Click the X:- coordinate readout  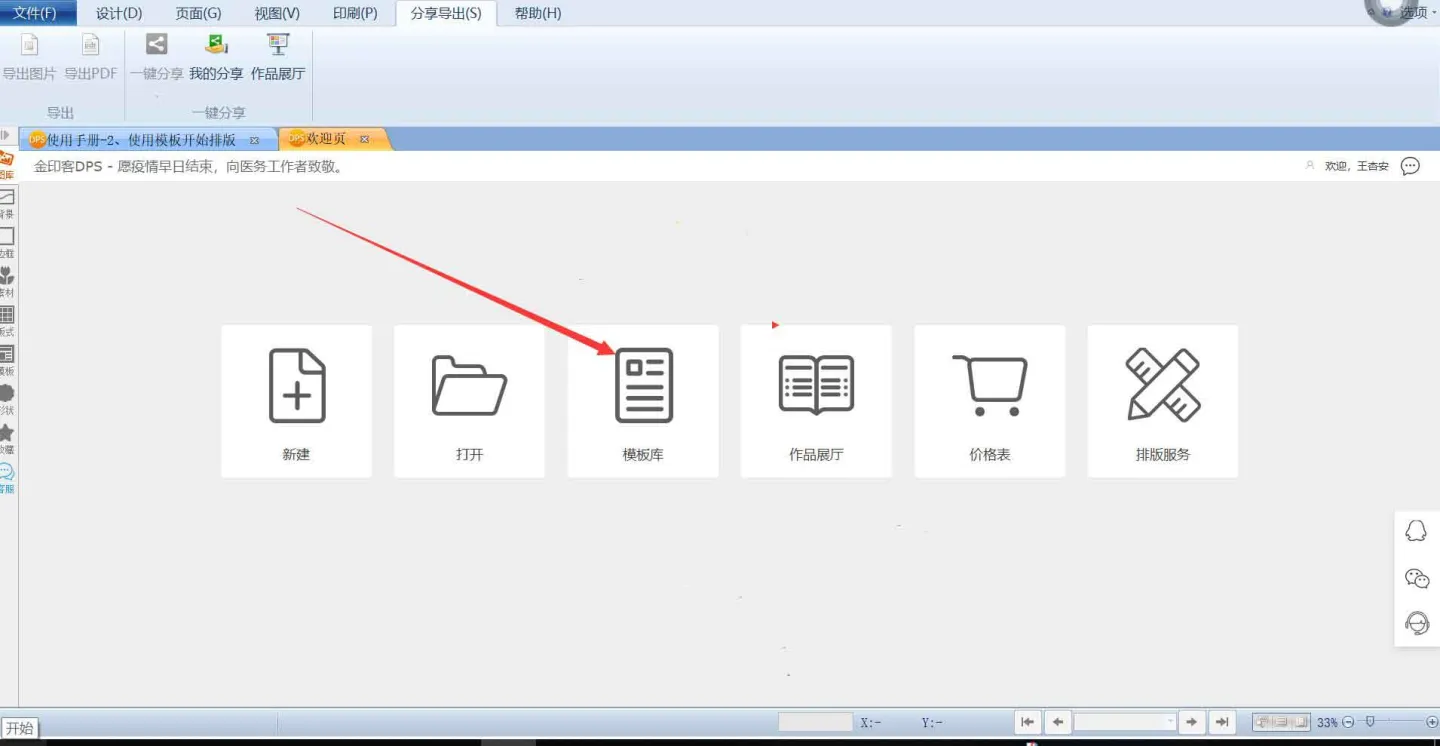pyautogui.click(x=870, y=722)
